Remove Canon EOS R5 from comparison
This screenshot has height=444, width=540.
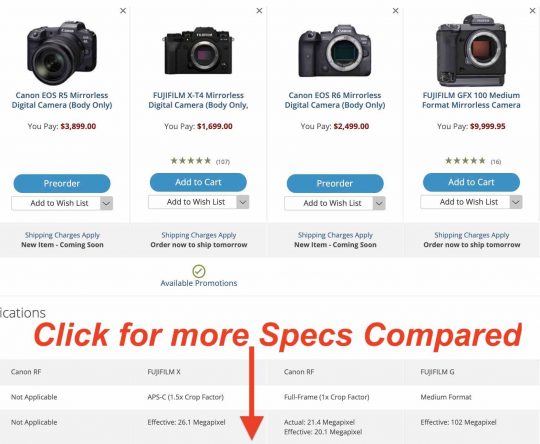click(x=123, y=11)
